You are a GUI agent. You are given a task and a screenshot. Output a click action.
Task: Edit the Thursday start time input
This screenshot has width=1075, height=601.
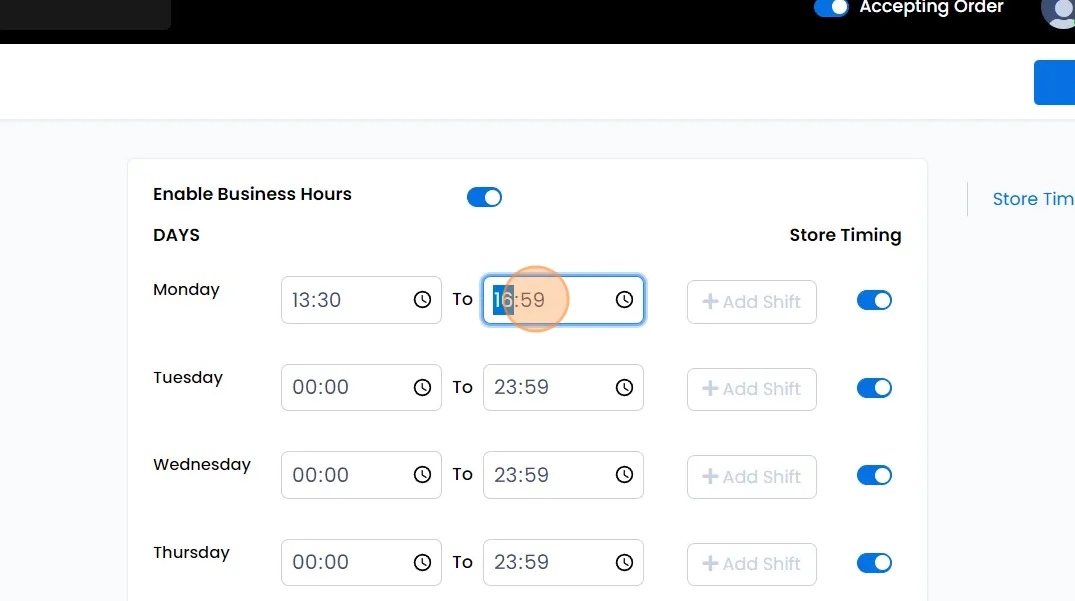tap(361, 562)
